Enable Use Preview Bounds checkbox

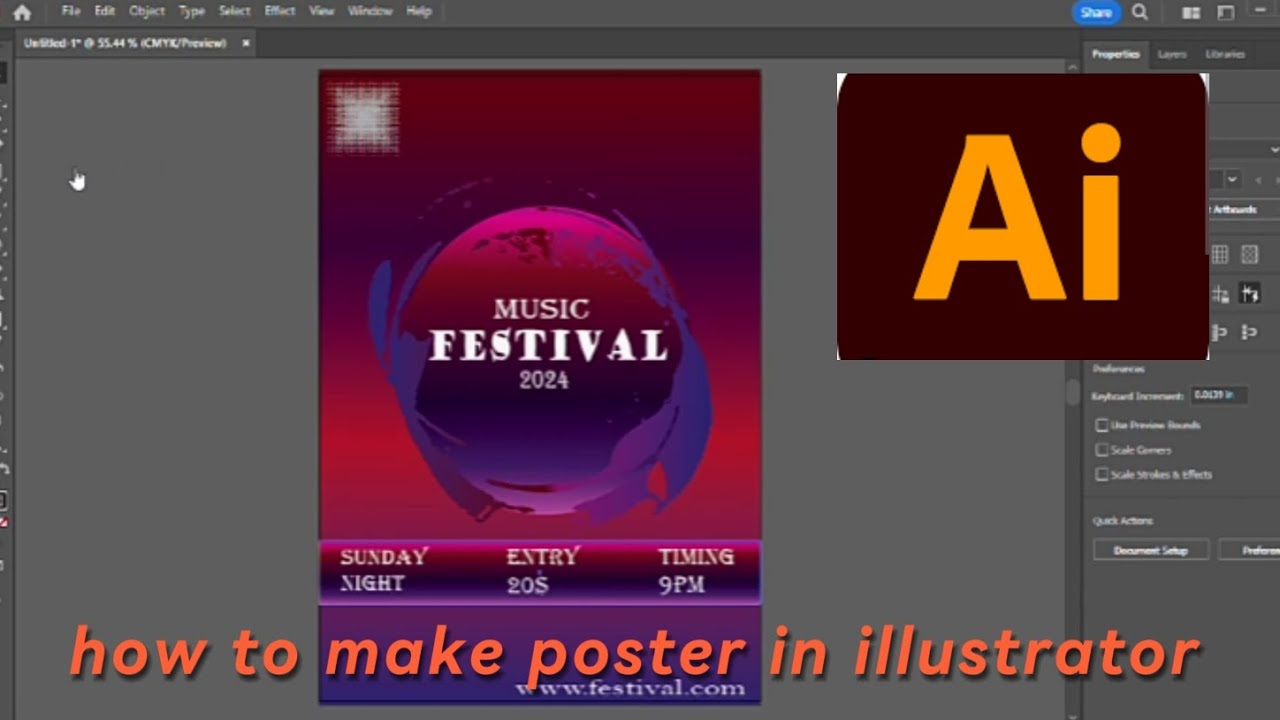point(1102,425)
